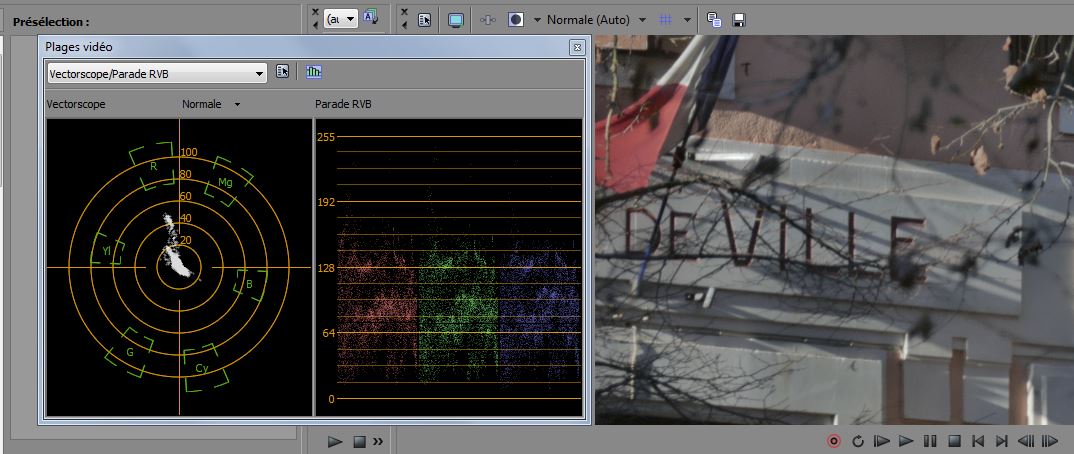Open the small preset dropdown near Présélection
The image size is (1074, 454).
[340, 19]
